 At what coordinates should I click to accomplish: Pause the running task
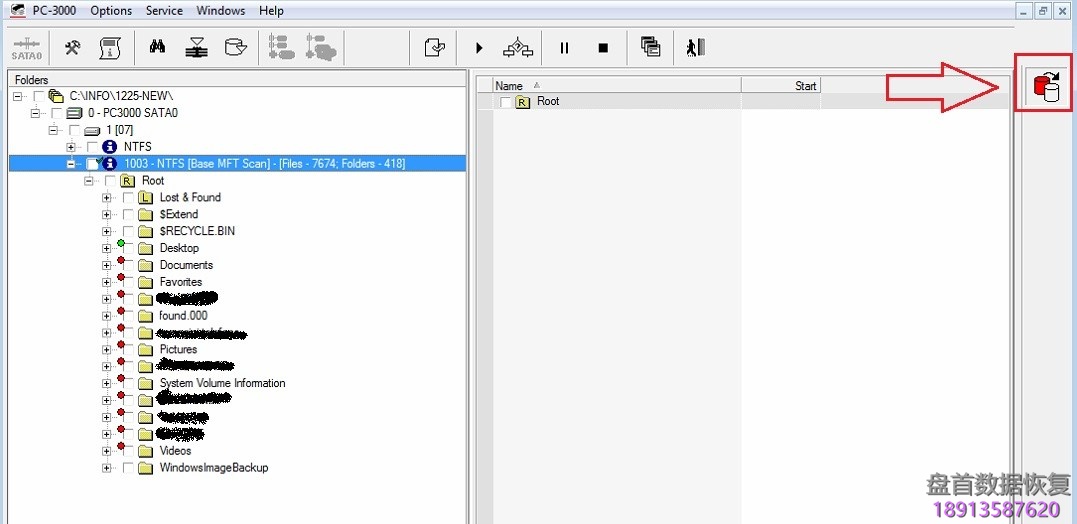pos(564,47)
